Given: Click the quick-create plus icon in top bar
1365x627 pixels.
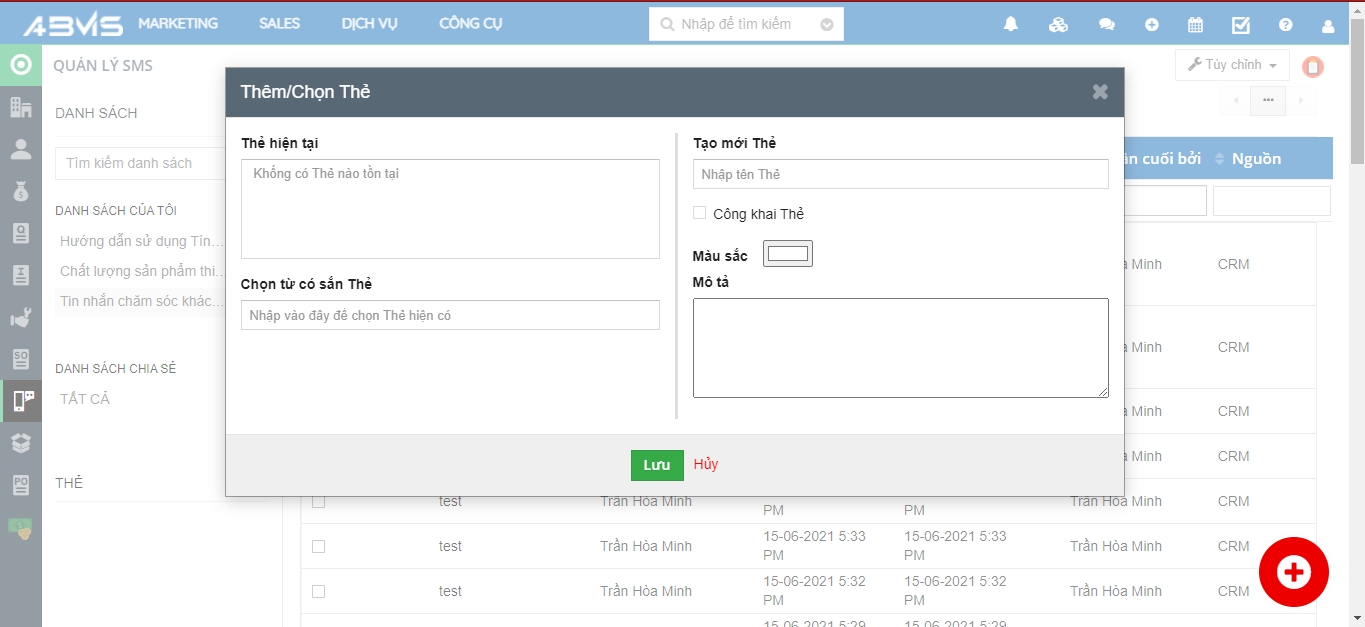Looking at the screenshot, I should (1152, 25).
